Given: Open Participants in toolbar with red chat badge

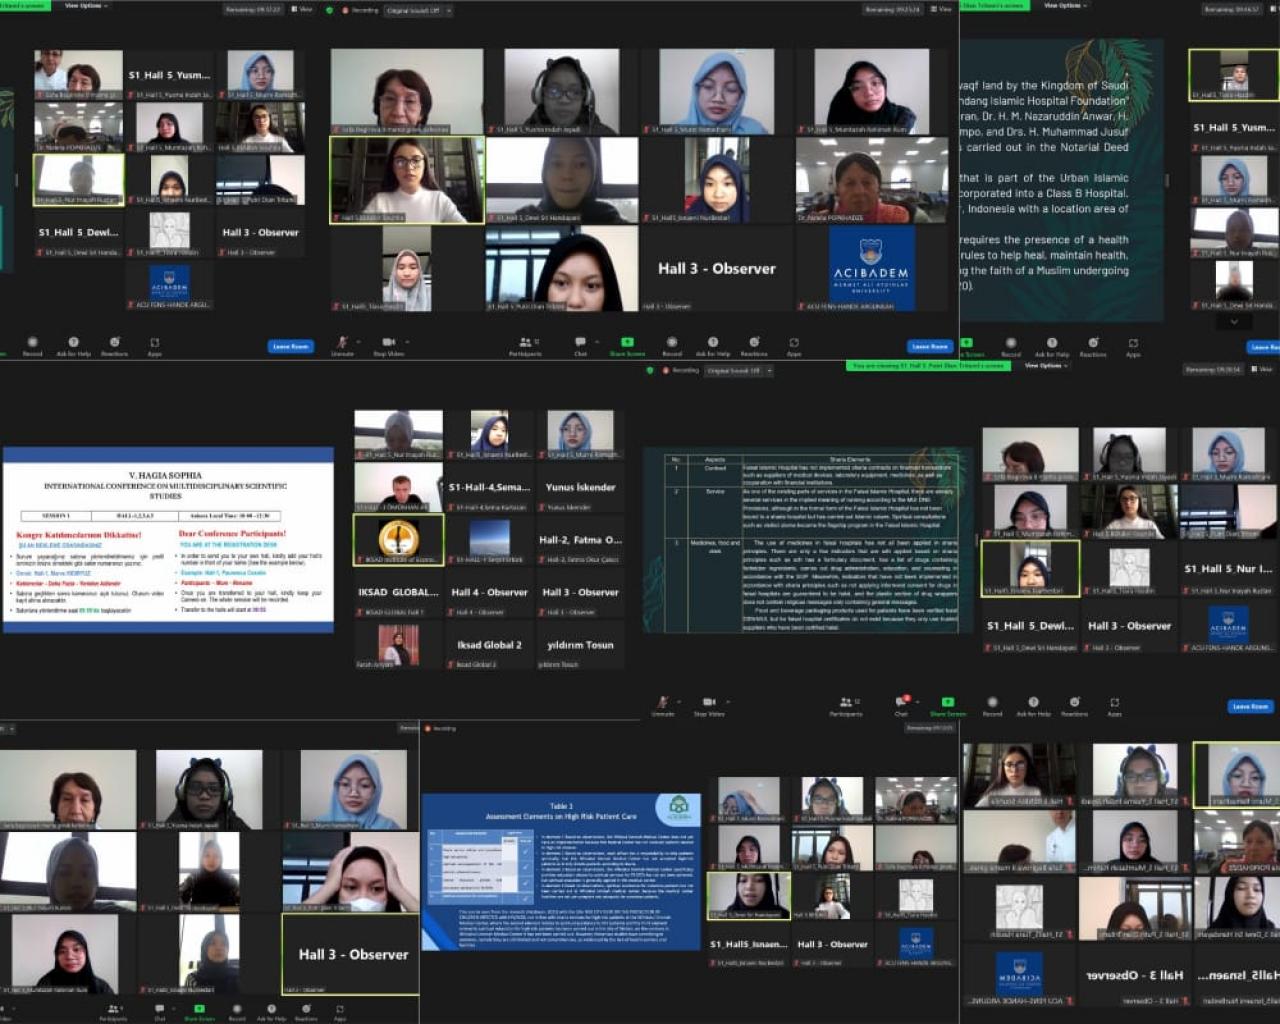Looking at the screenshot, I should [846, 704].
